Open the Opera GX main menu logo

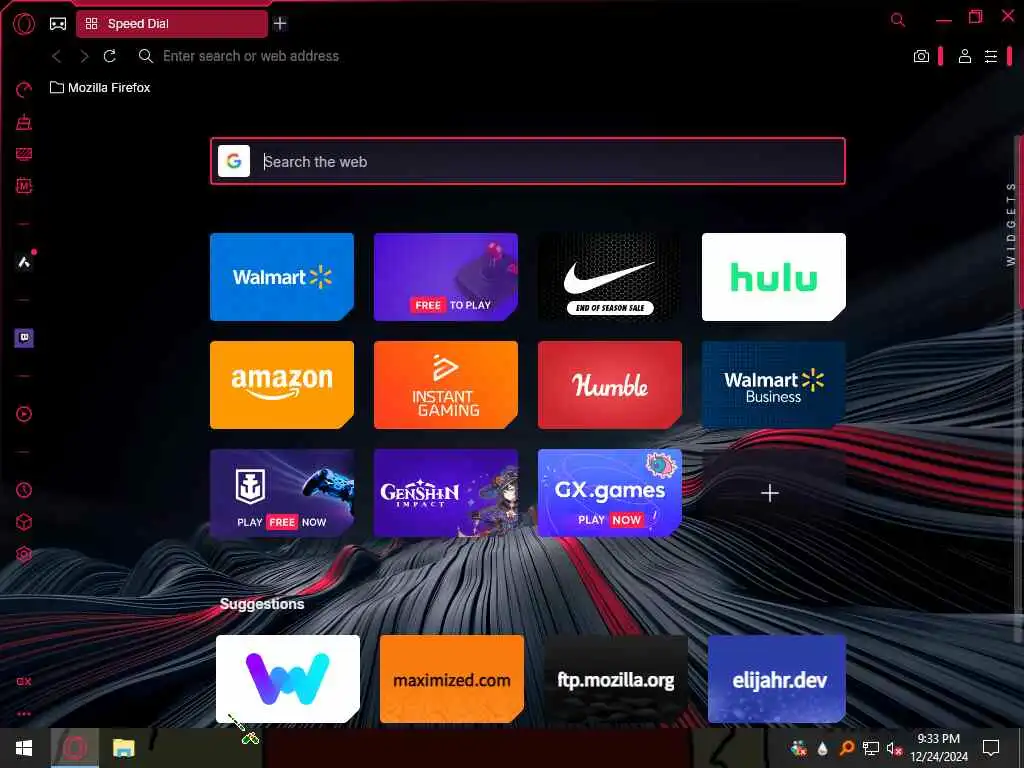tap(24, 24)
